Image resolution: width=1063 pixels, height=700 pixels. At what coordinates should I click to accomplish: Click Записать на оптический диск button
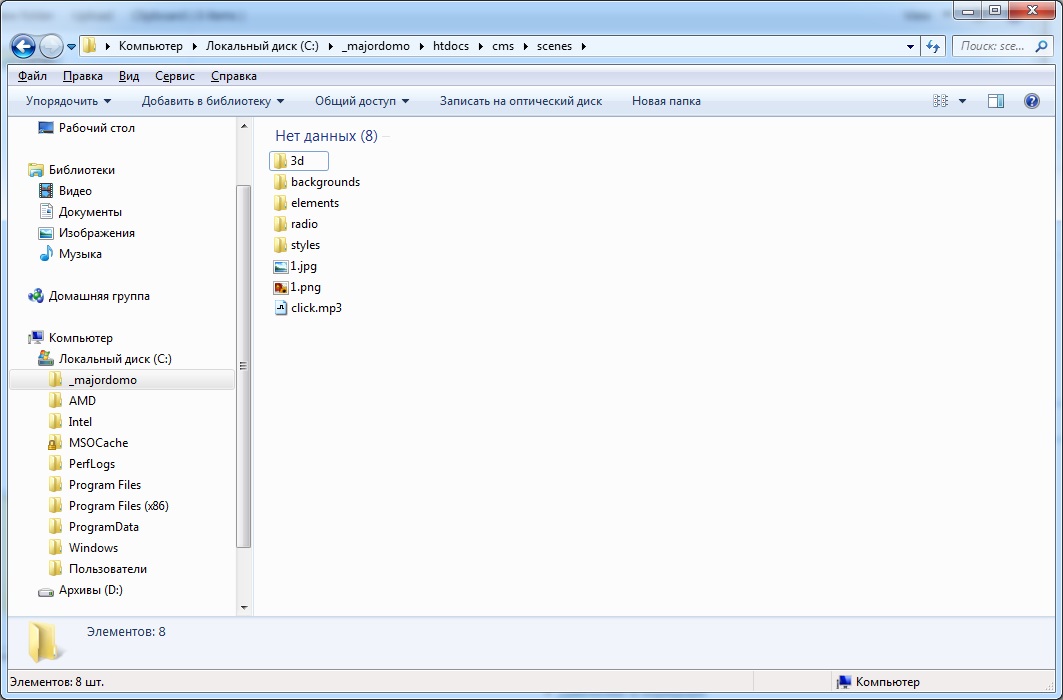[520, 101]
